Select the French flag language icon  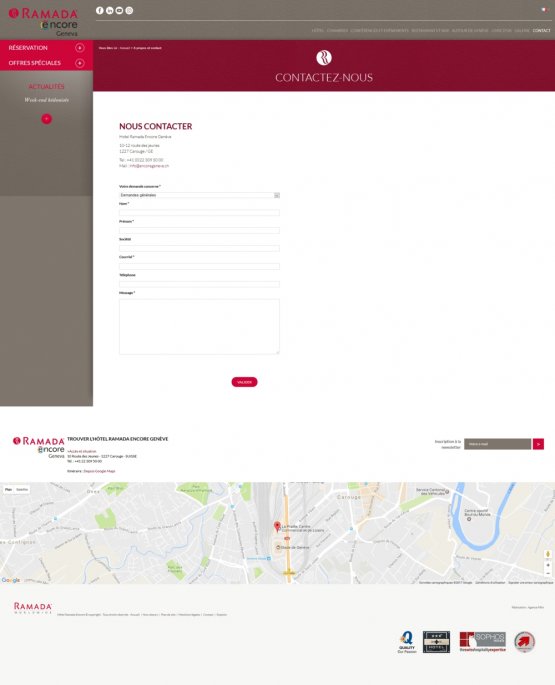[545, 10]
